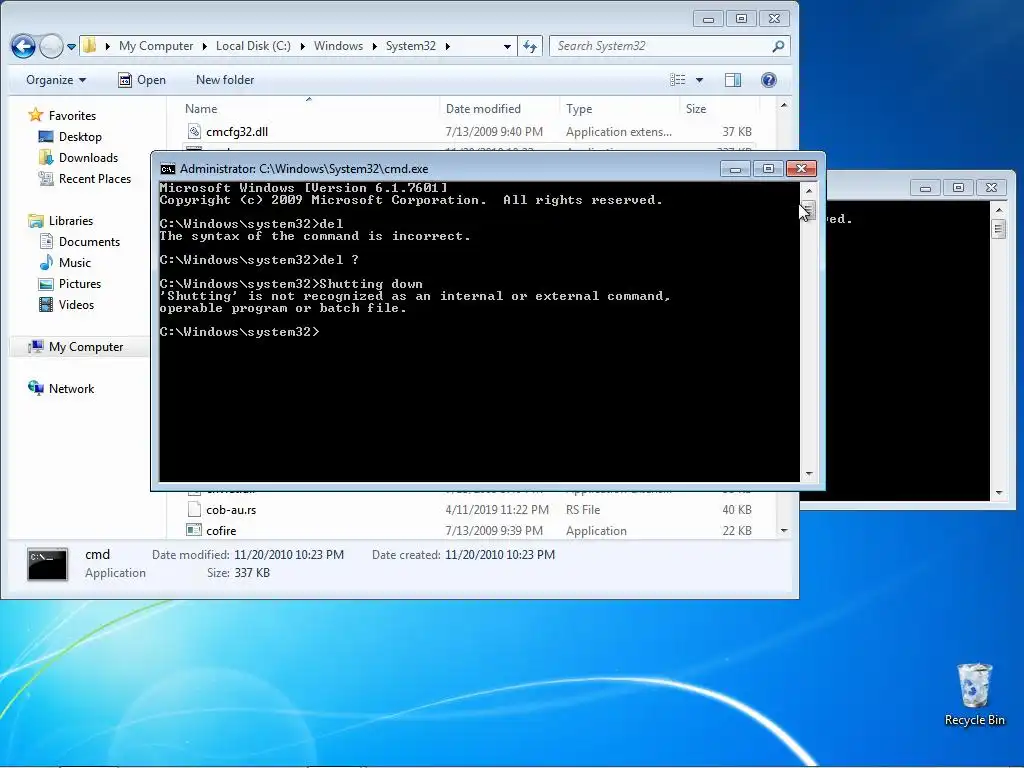
Task: Click the search magnifier icon in Explorer
Action: 778,46
